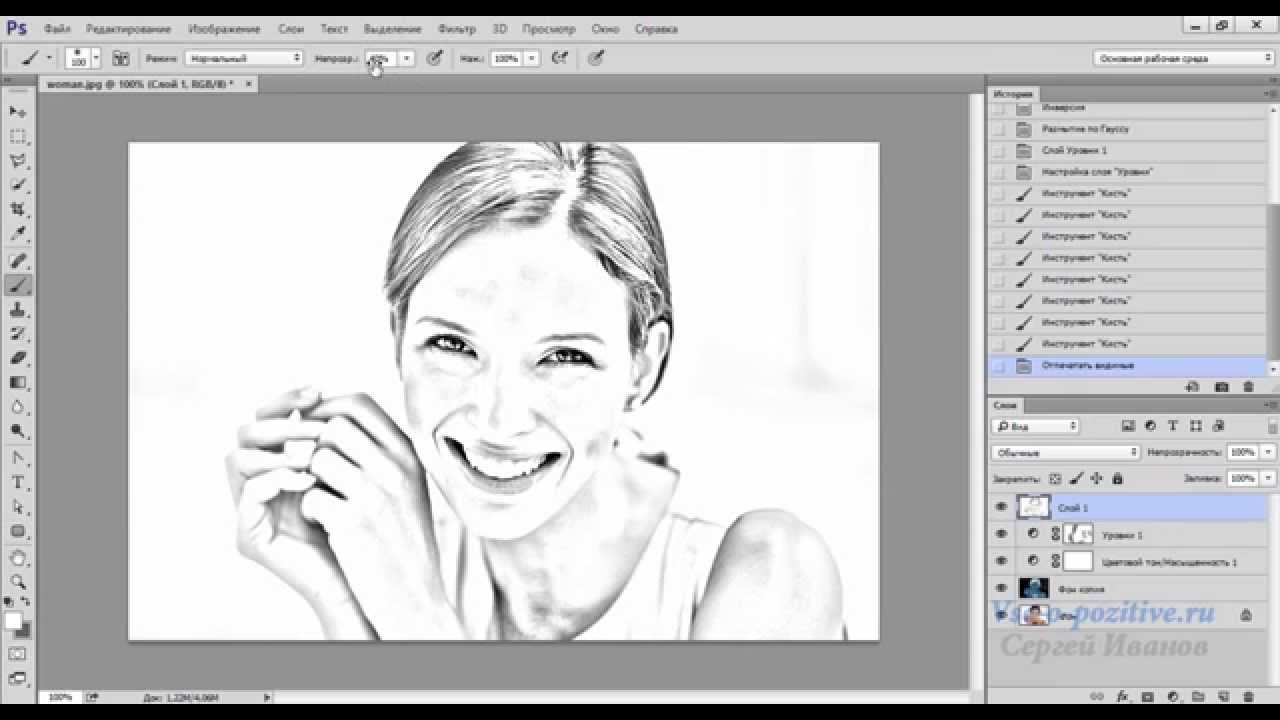
Task: Hide the Цветовой тон/Насыщенность 1 layer
Action: 1001,561
